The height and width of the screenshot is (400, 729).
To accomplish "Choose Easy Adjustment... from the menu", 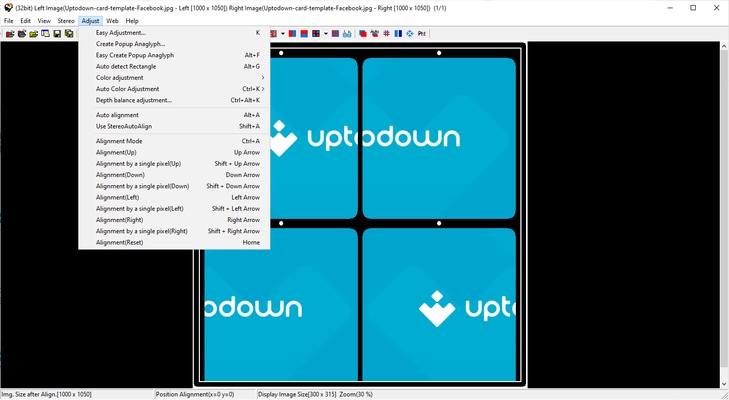I will pyautogui.click(x=174, y=33).
